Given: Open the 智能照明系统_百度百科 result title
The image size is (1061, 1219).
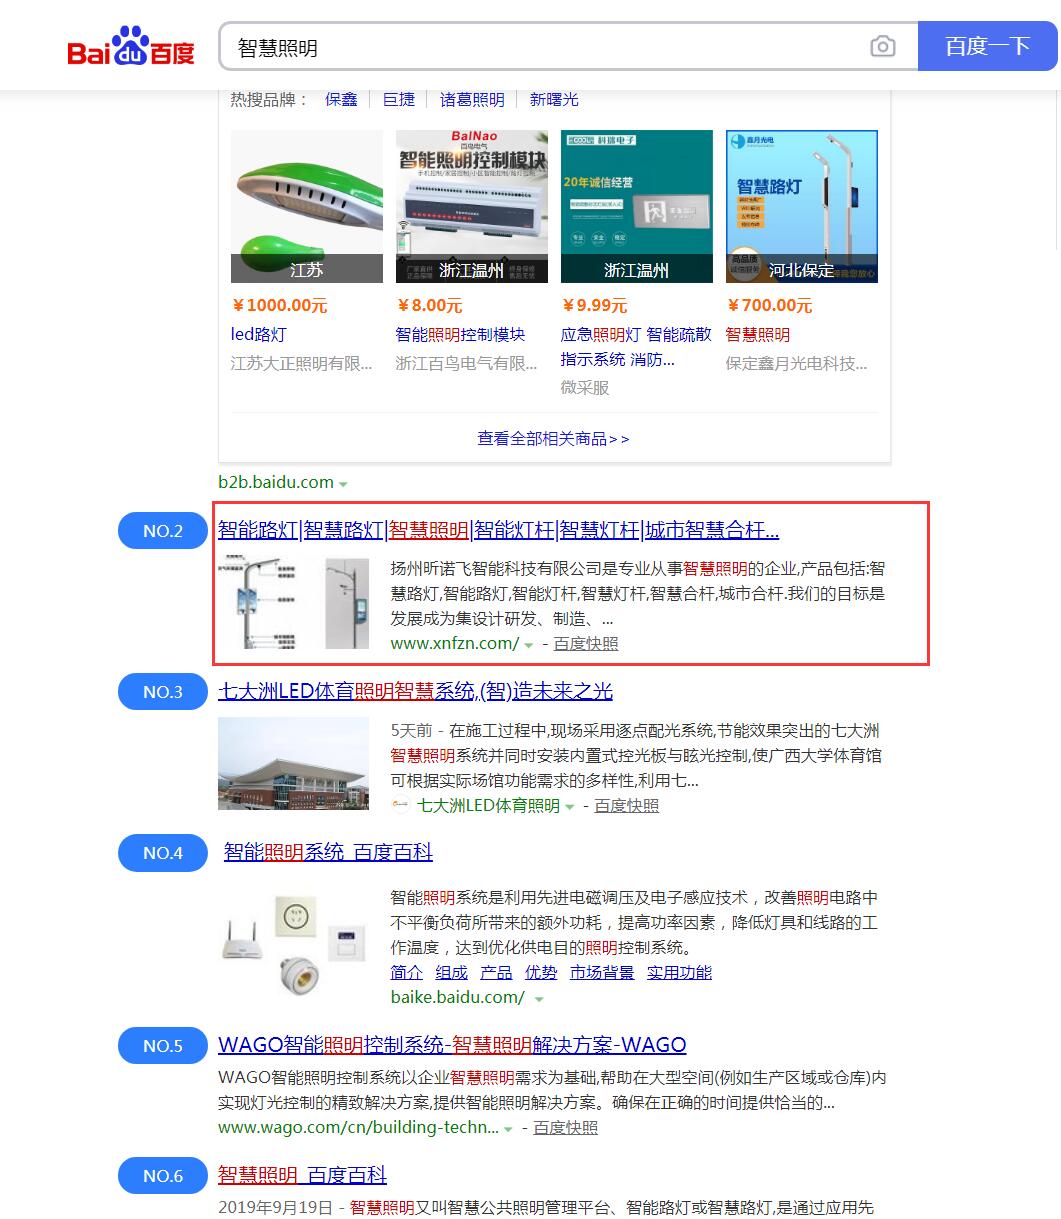Looking at the screenshot, I should [x=328, y=852].
